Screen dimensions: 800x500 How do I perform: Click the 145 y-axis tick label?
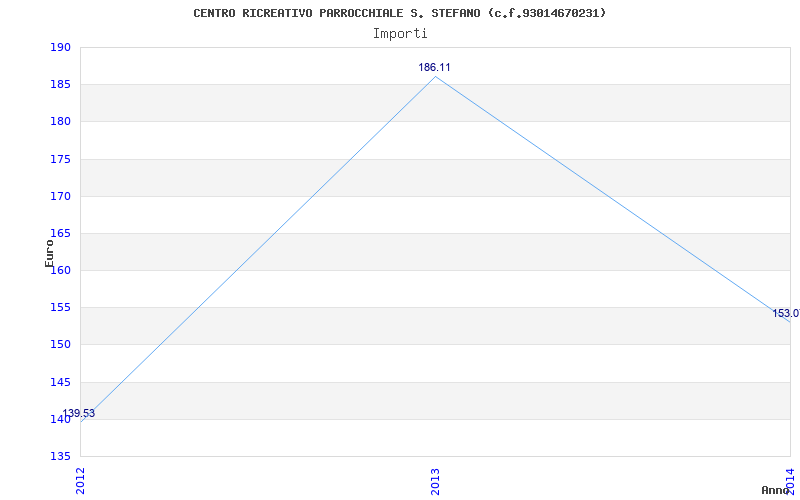60,382
